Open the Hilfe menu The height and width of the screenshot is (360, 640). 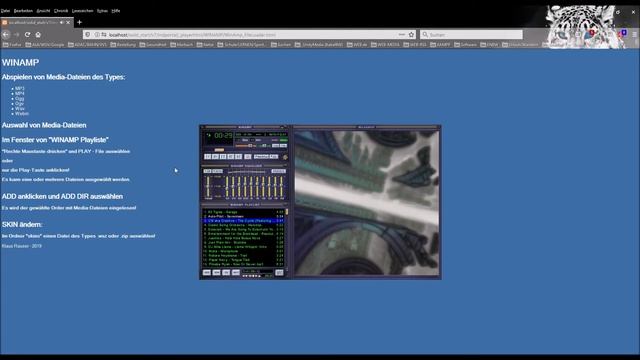[x=116, y=11]
